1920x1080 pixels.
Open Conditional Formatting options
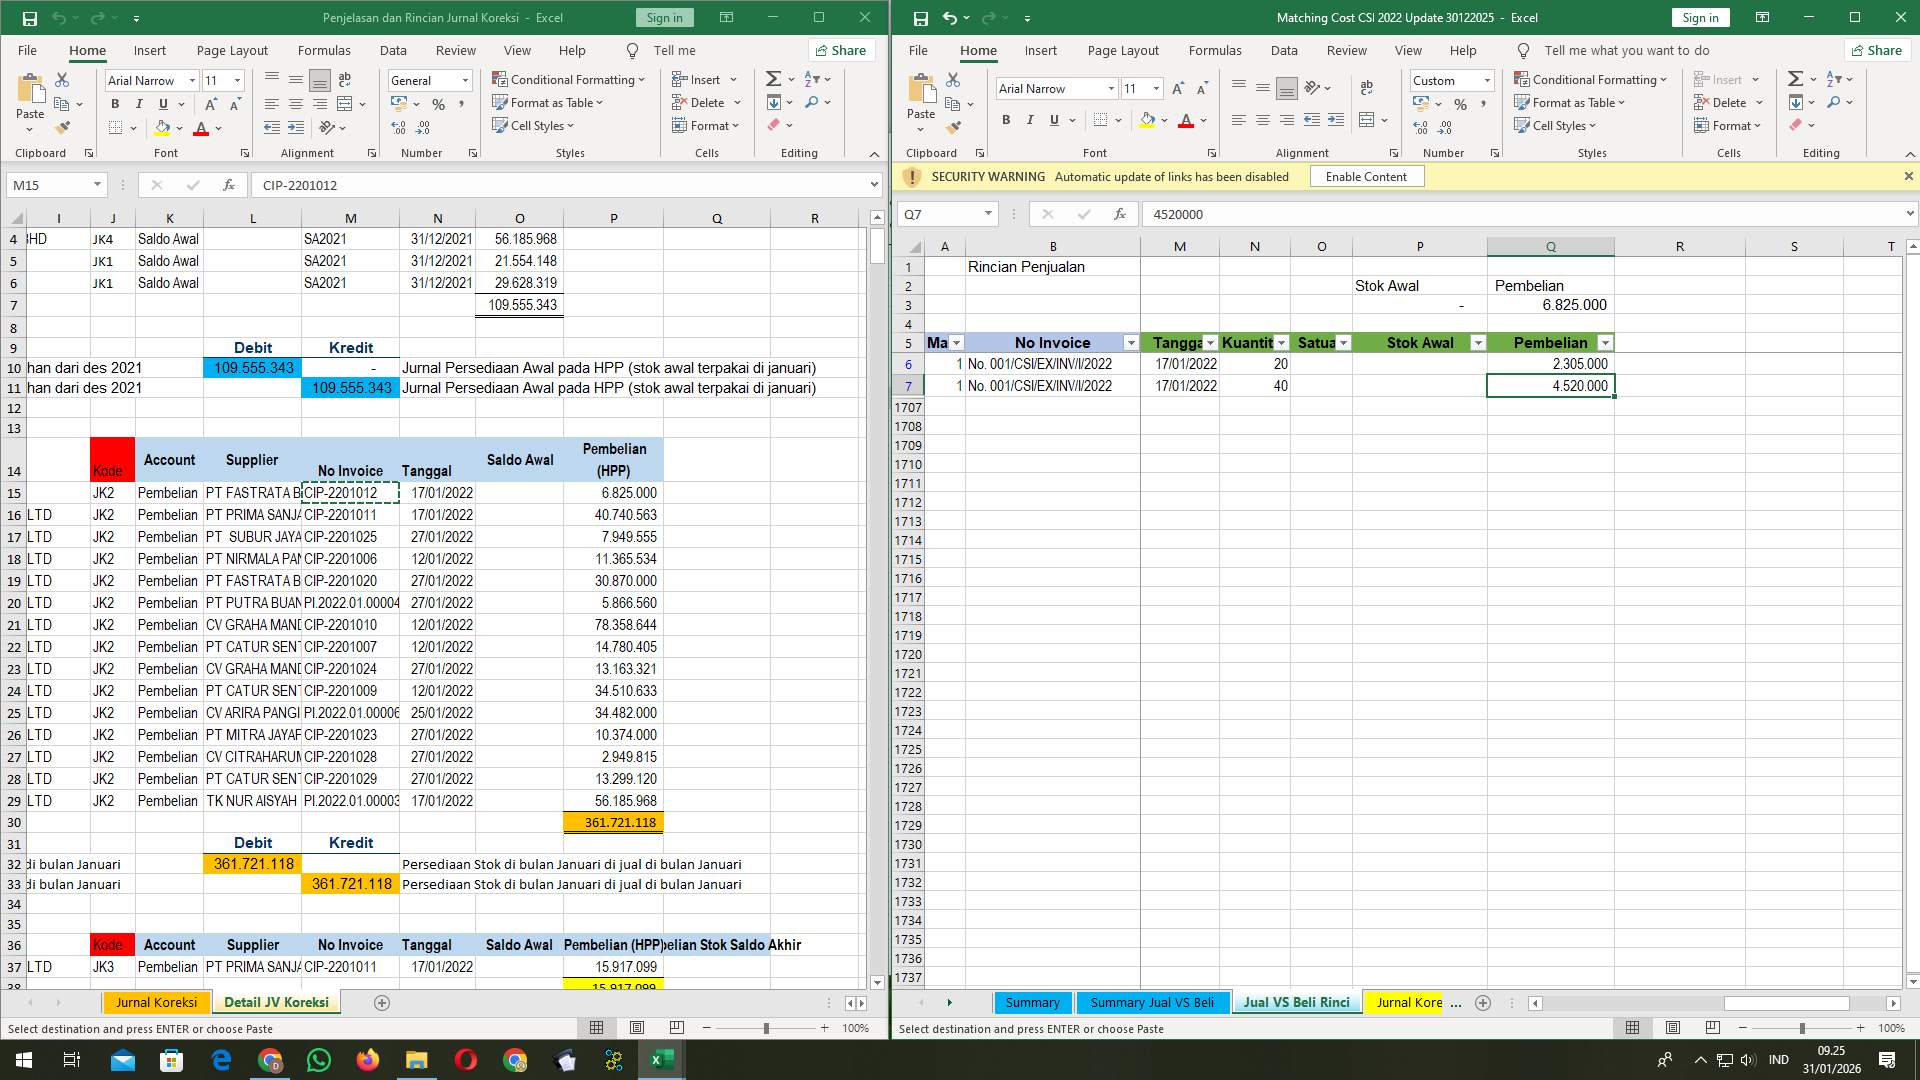coord(569,79)
